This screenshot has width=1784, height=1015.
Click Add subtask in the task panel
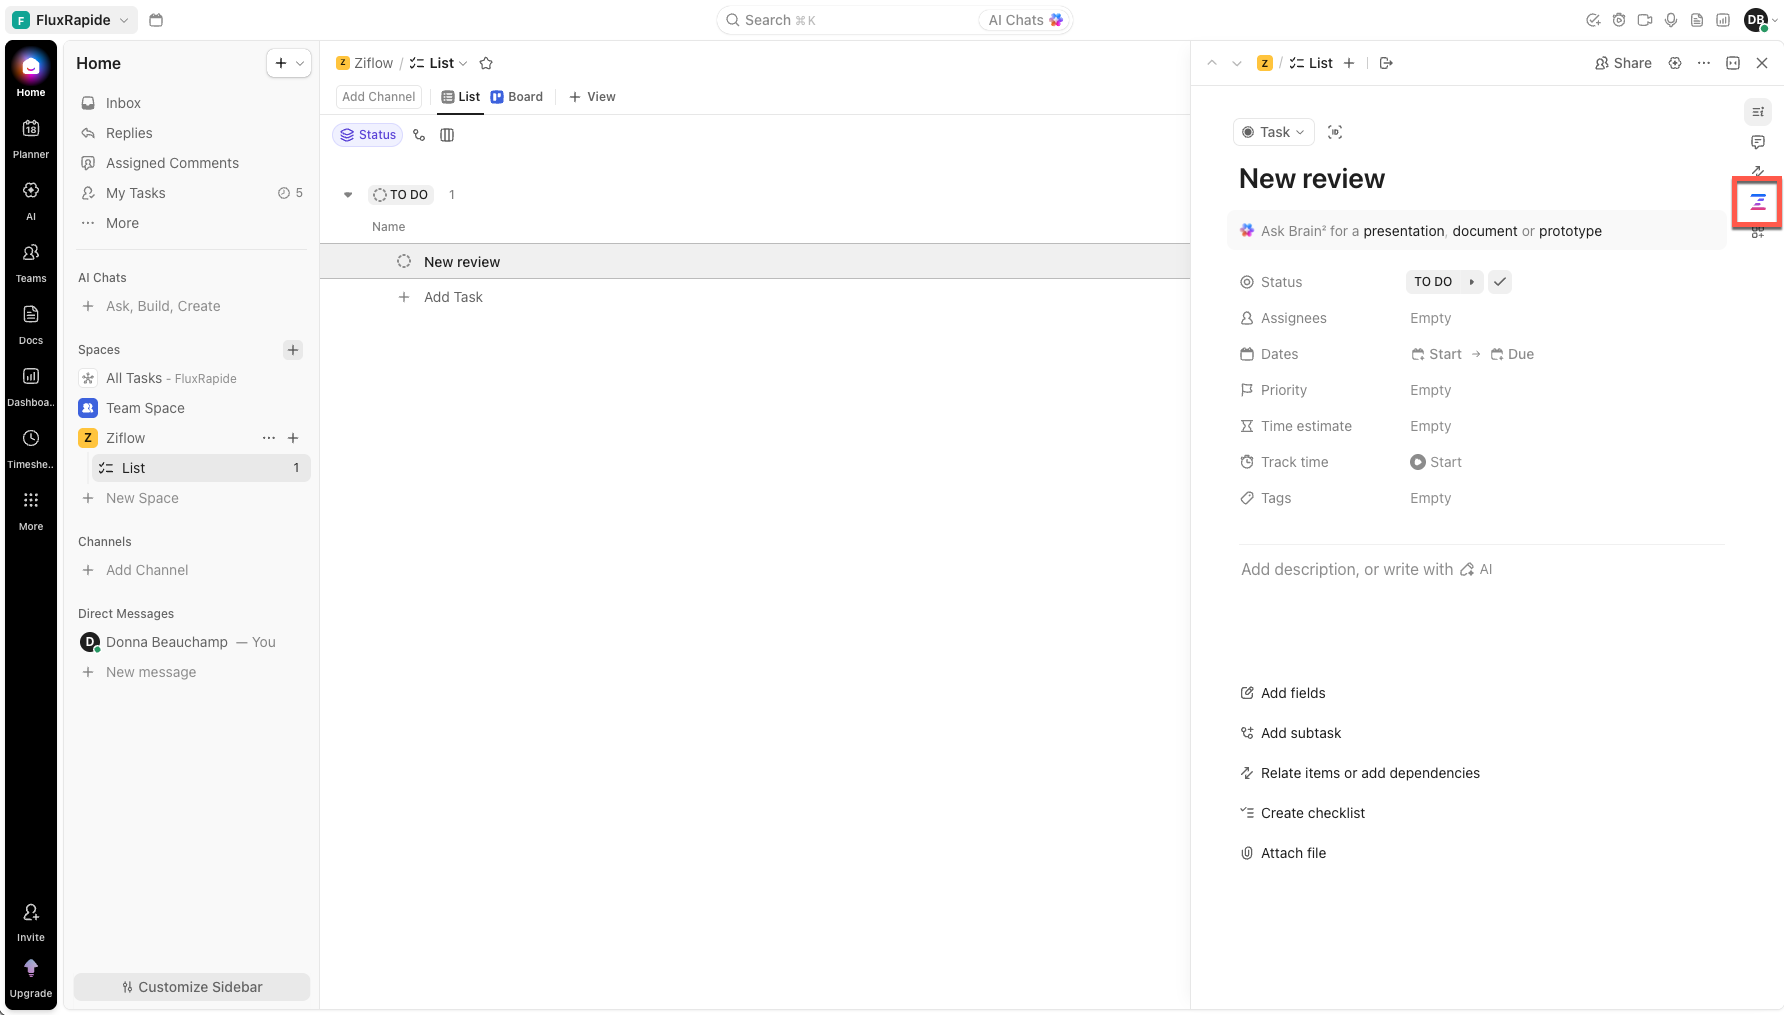[x=1291, y=733]
